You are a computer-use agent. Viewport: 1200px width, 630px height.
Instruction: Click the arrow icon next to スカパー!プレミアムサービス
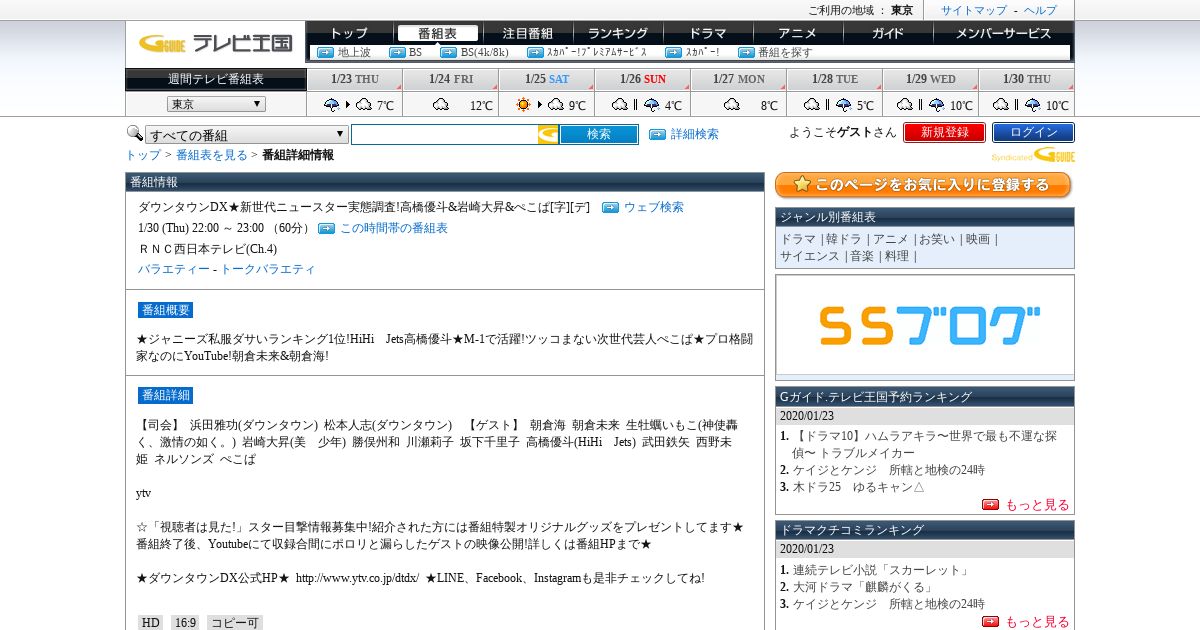533,52
